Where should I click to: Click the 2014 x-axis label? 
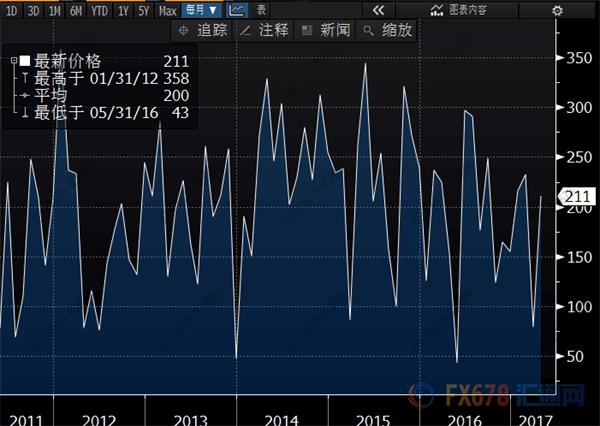pos(282,420)
